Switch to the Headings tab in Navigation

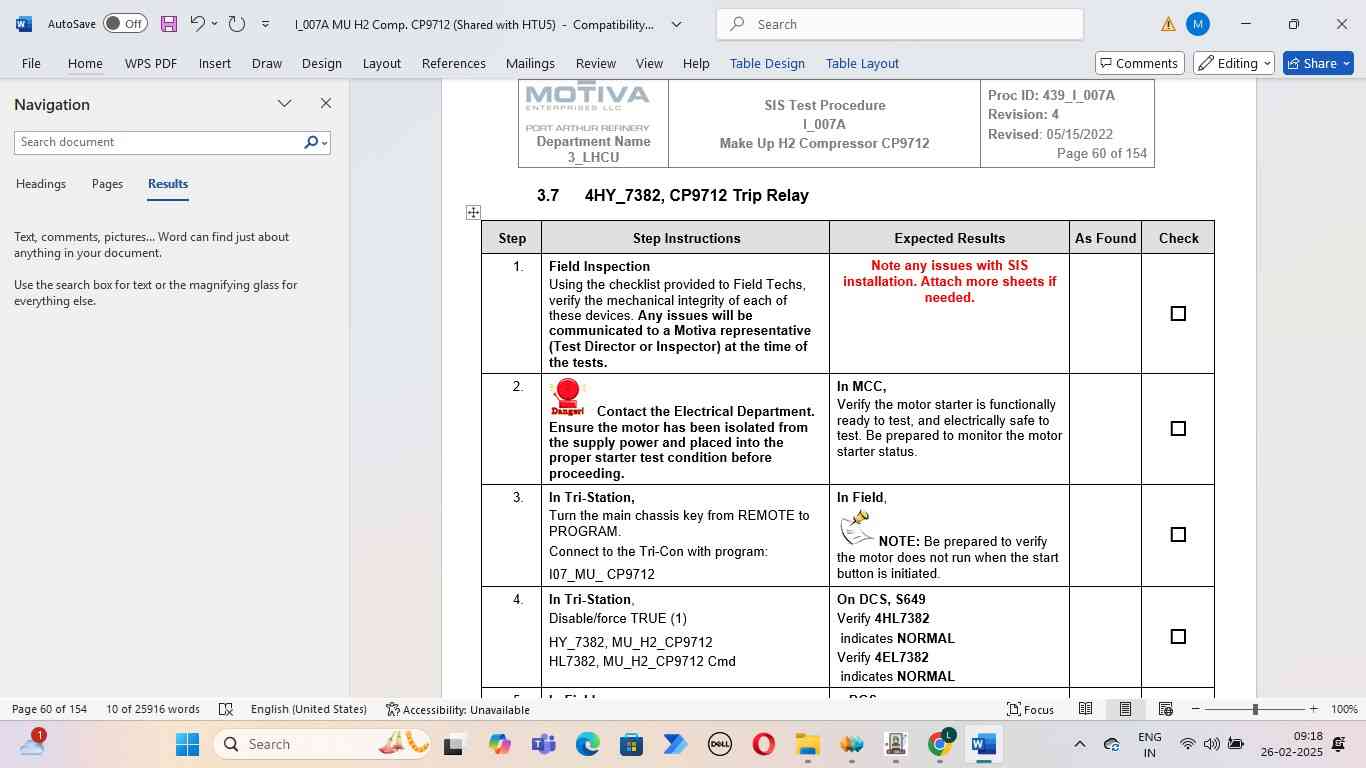pos(41,184)
